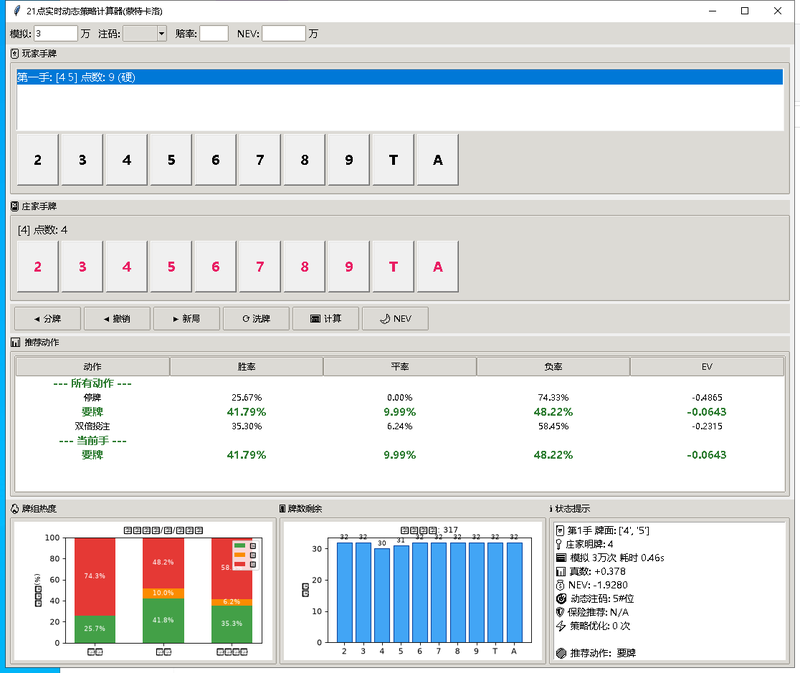800x673 pixels.
Task: Click the card icon before 第1手 牌面
Action: [560, 531]
